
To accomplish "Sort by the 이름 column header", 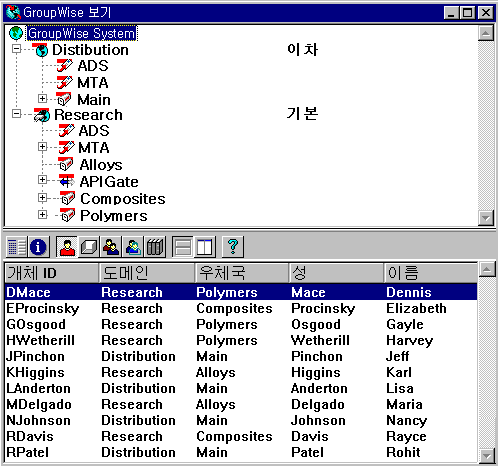I will click(x=431, y=273).
